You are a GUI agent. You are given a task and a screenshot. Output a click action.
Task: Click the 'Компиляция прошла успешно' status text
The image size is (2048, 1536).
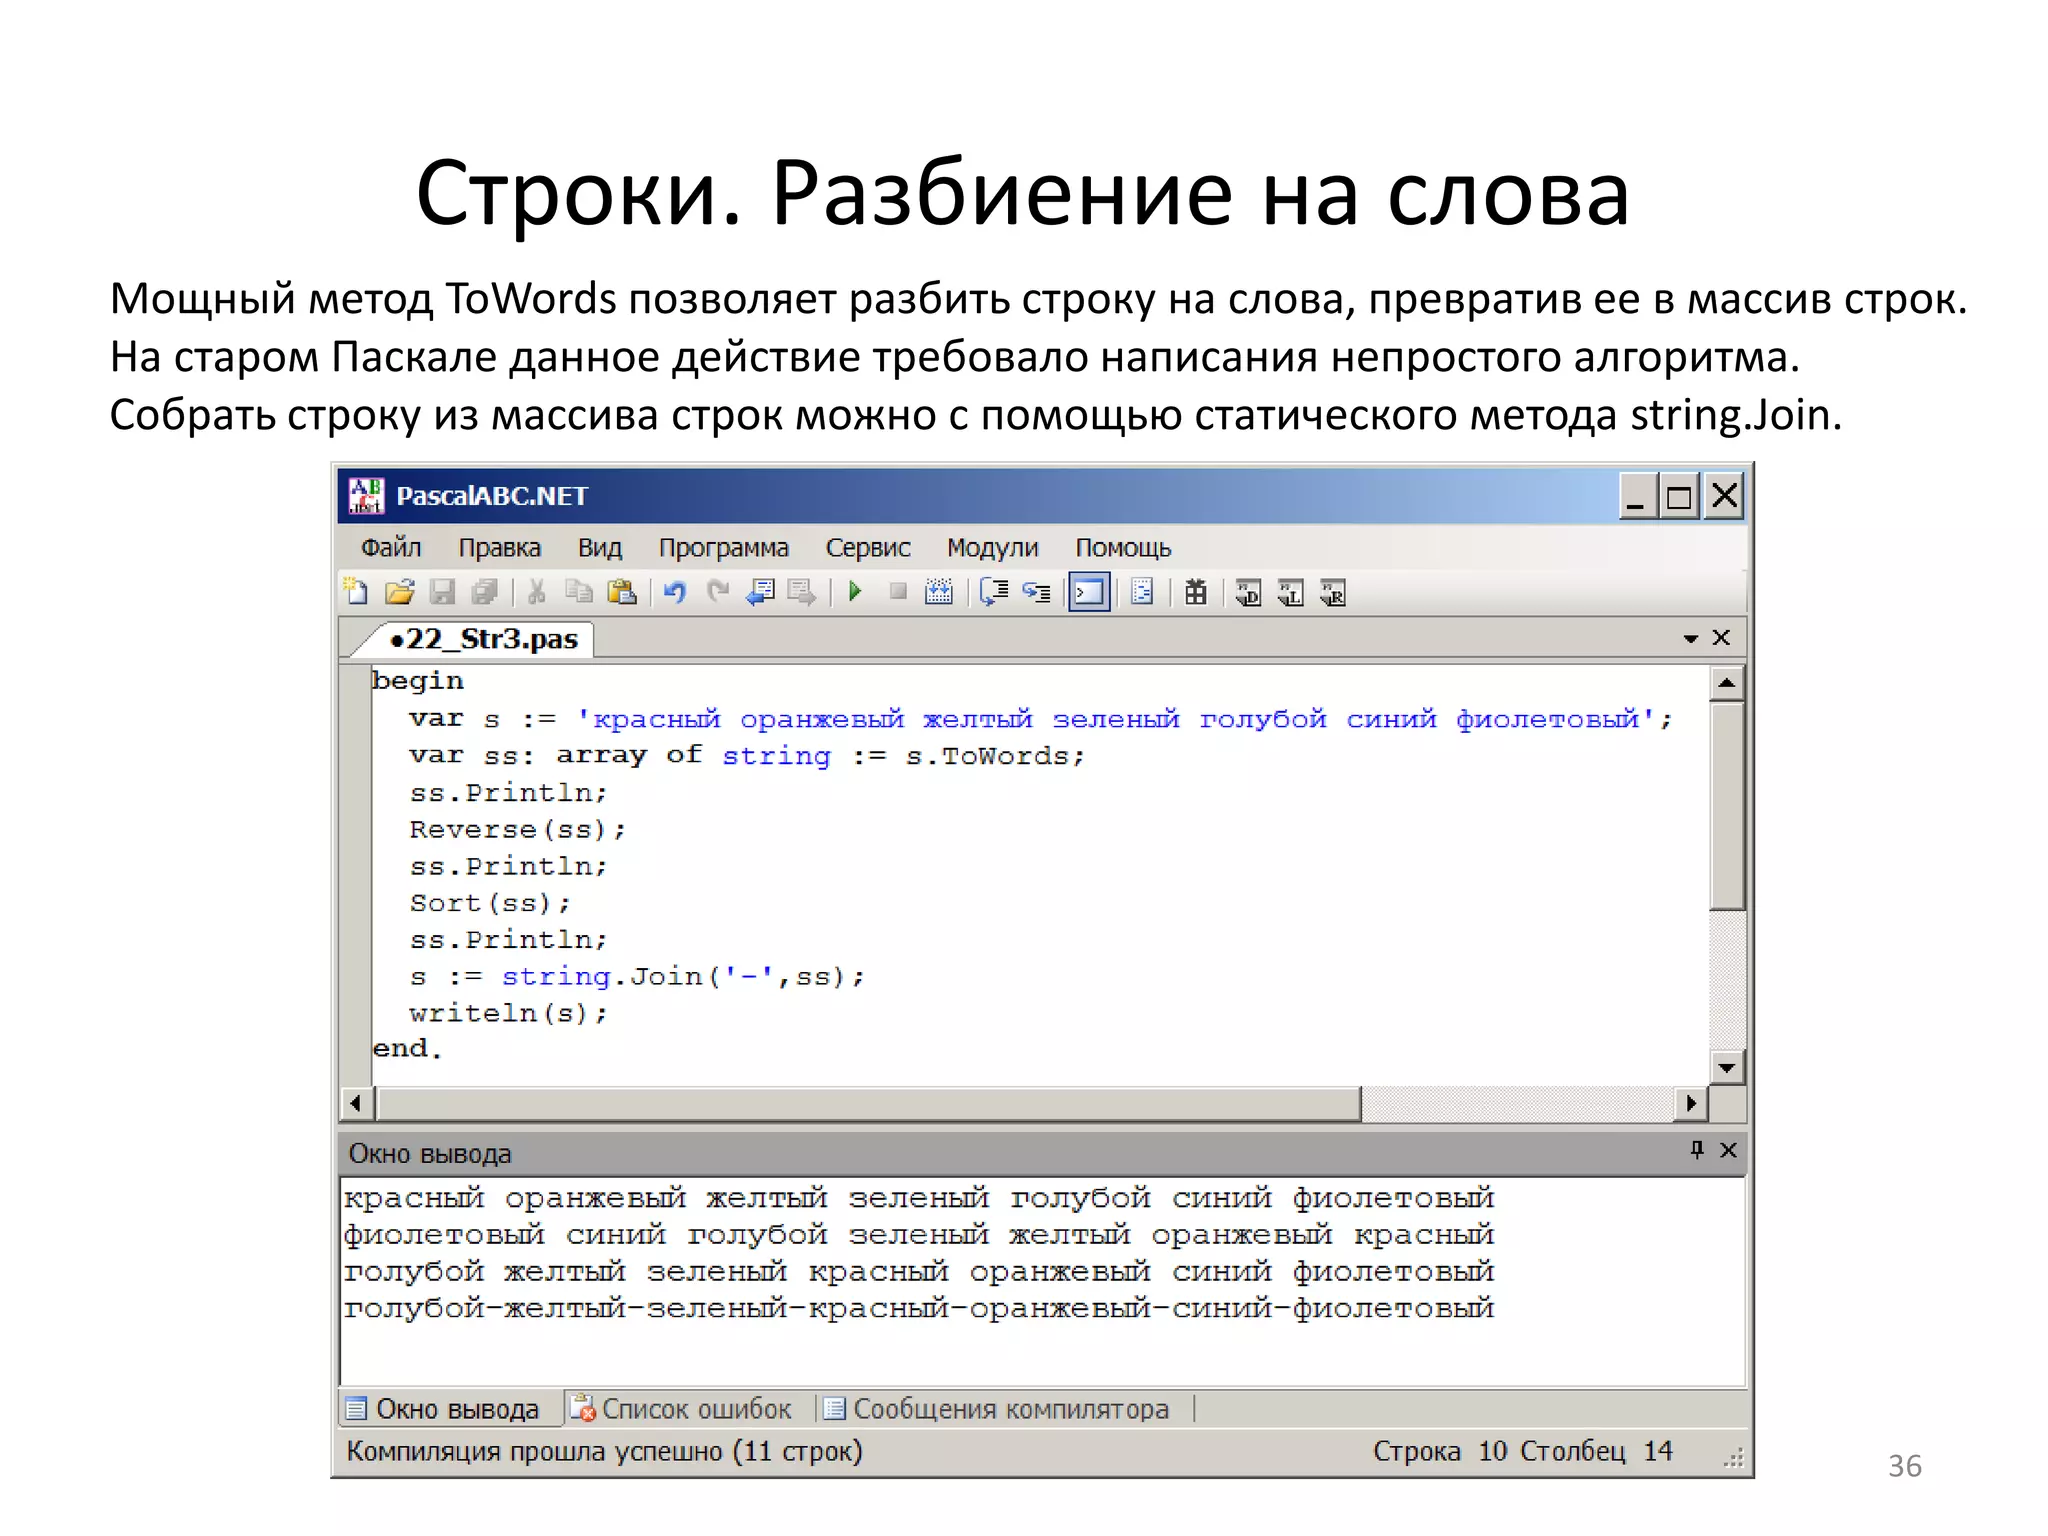[x=604, y=1451]
